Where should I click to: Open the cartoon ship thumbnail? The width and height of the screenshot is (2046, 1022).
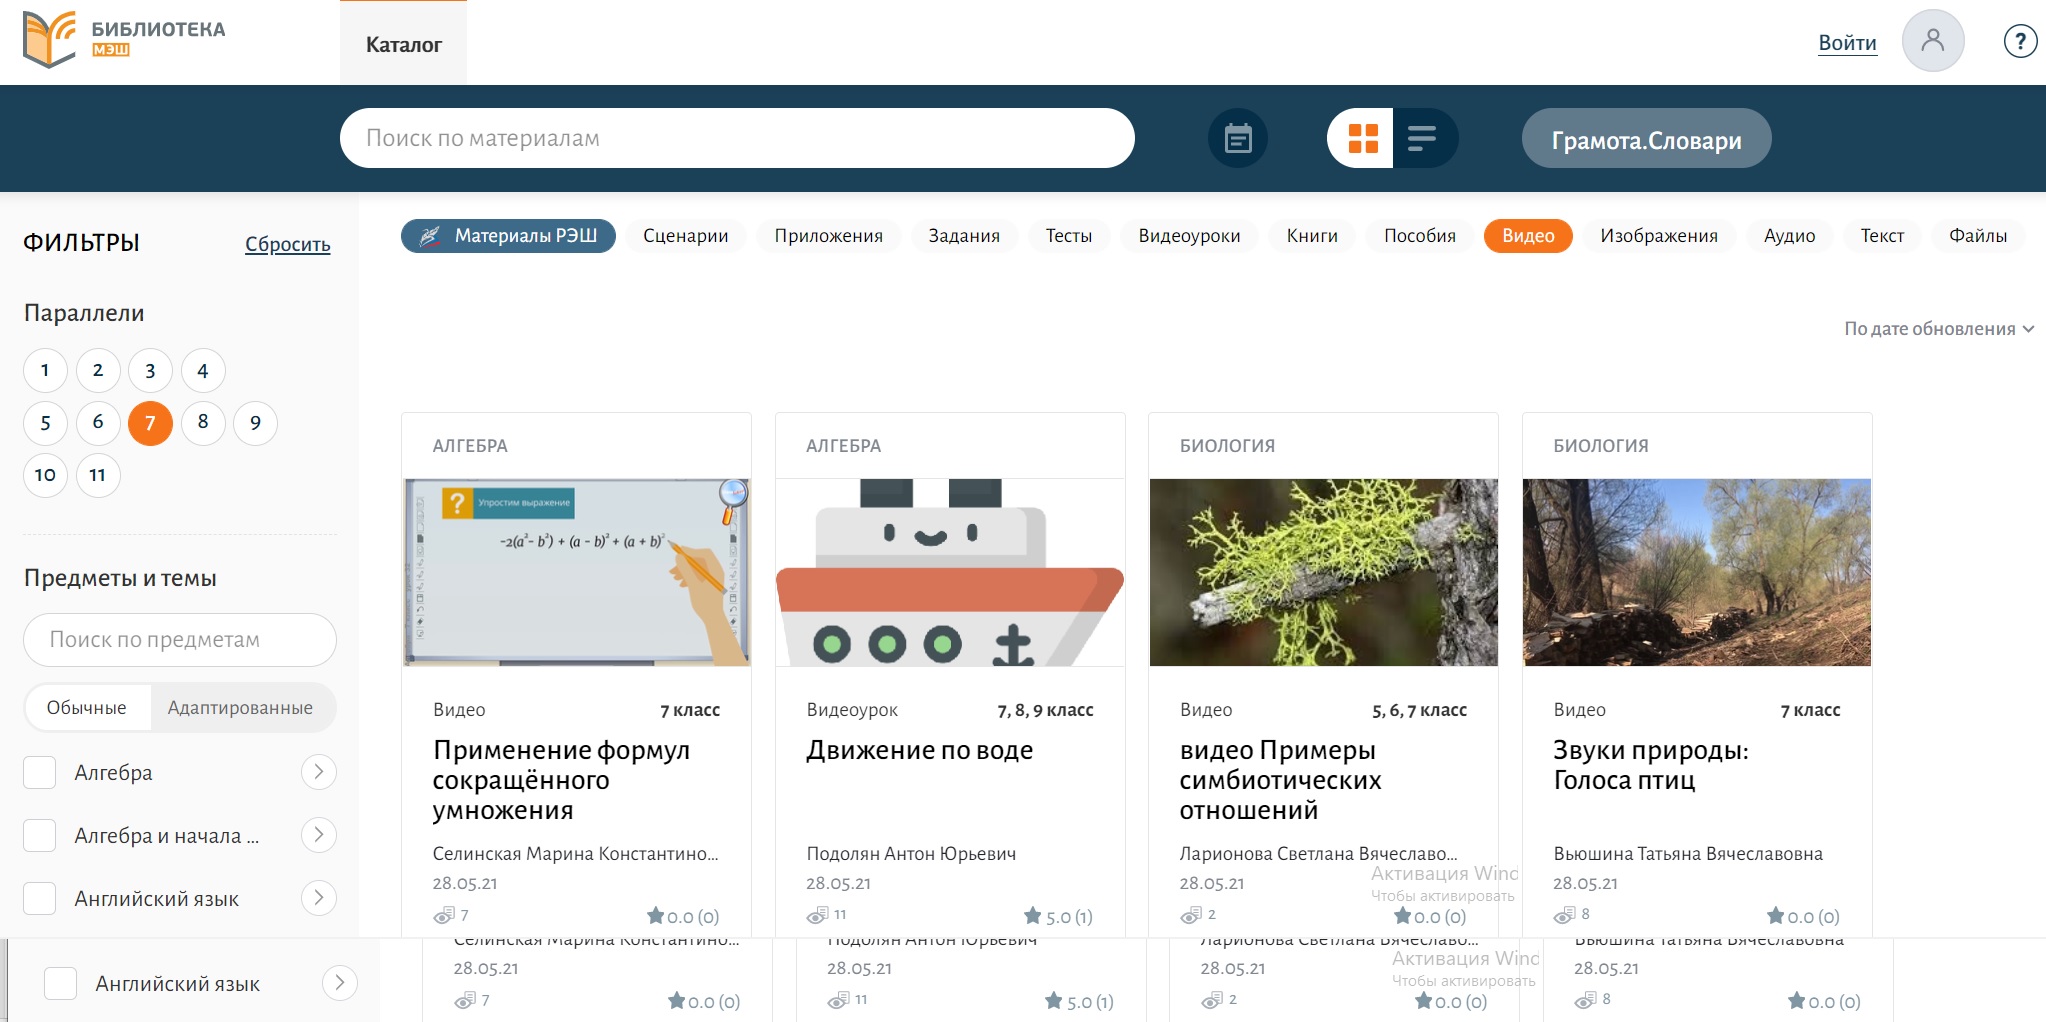point(950,572)
